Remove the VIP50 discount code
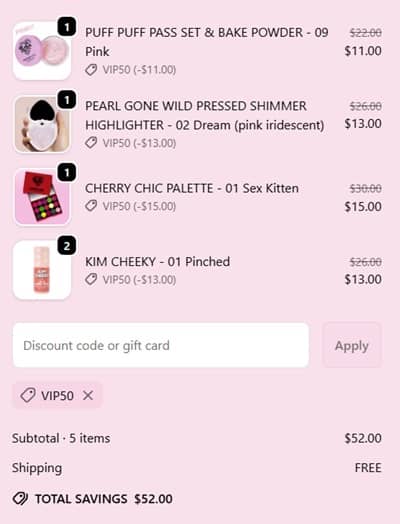 click(88, 396)
